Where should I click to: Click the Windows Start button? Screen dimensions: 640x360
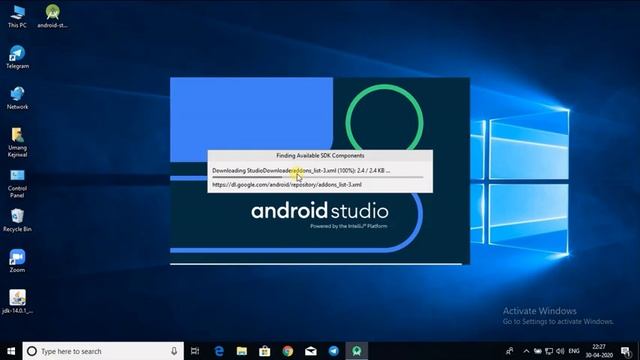click(11, 351)
